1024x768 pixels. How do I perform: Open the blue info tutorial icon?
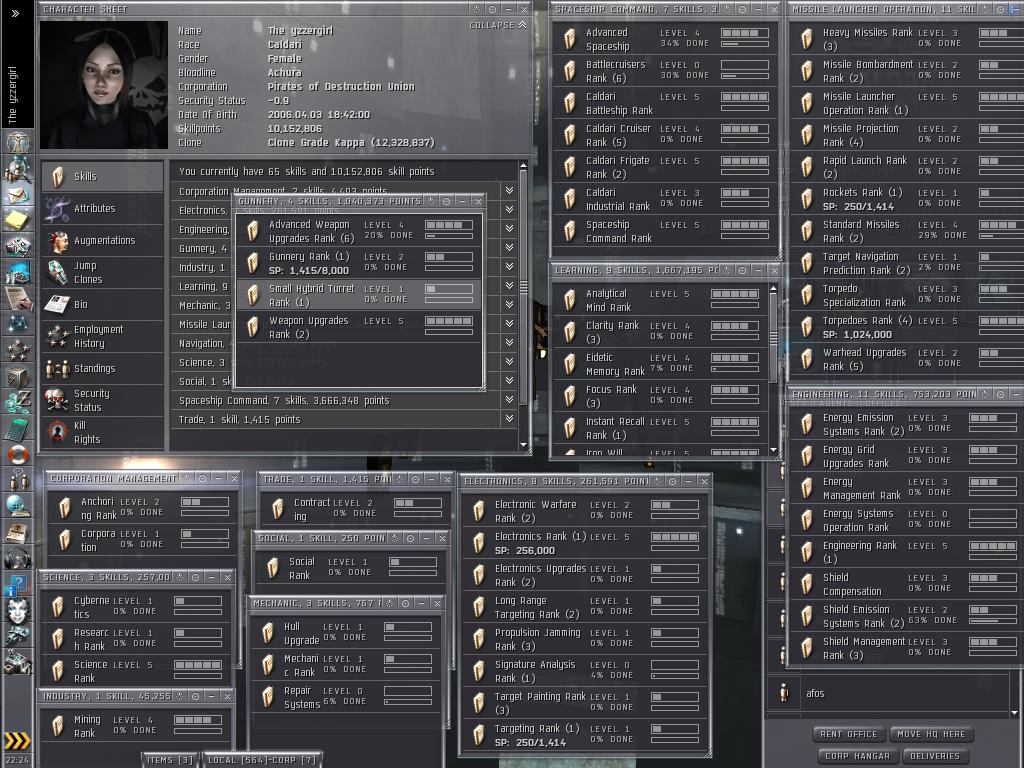(x=18, y=584)
